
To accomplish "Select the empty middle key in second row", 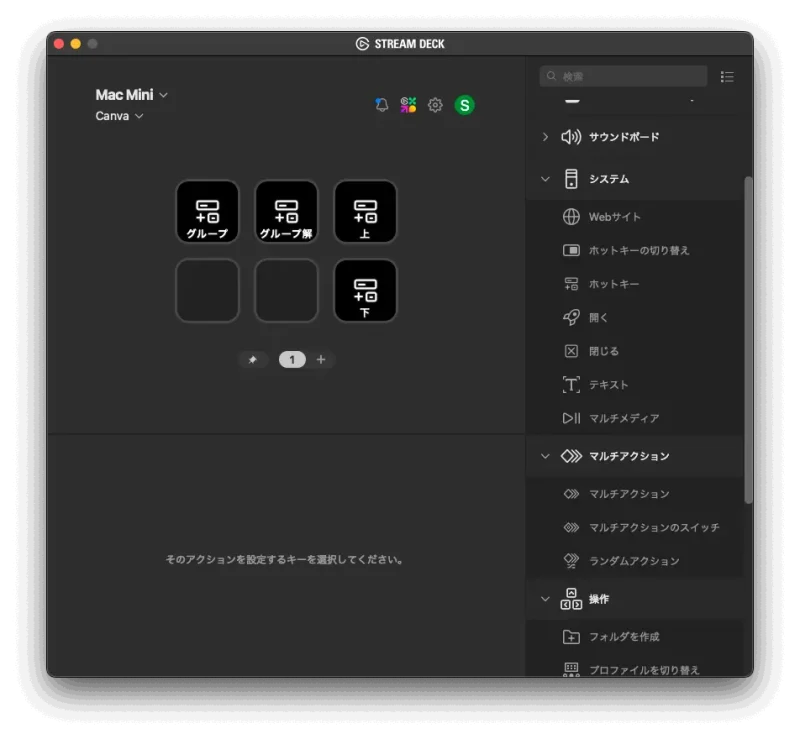I will [286, 290].
